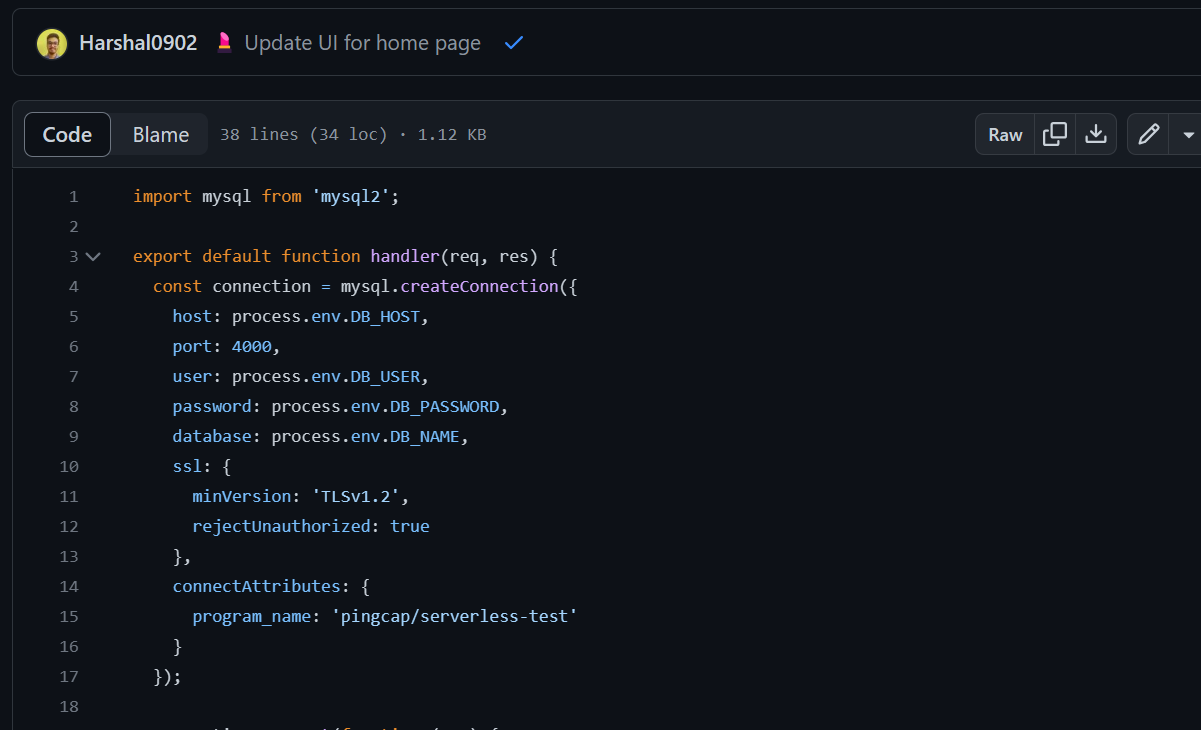The width and height of the screenshot is (1201, 730).
Task: Open commit 'Update UI for home page'
Action: 362,43
